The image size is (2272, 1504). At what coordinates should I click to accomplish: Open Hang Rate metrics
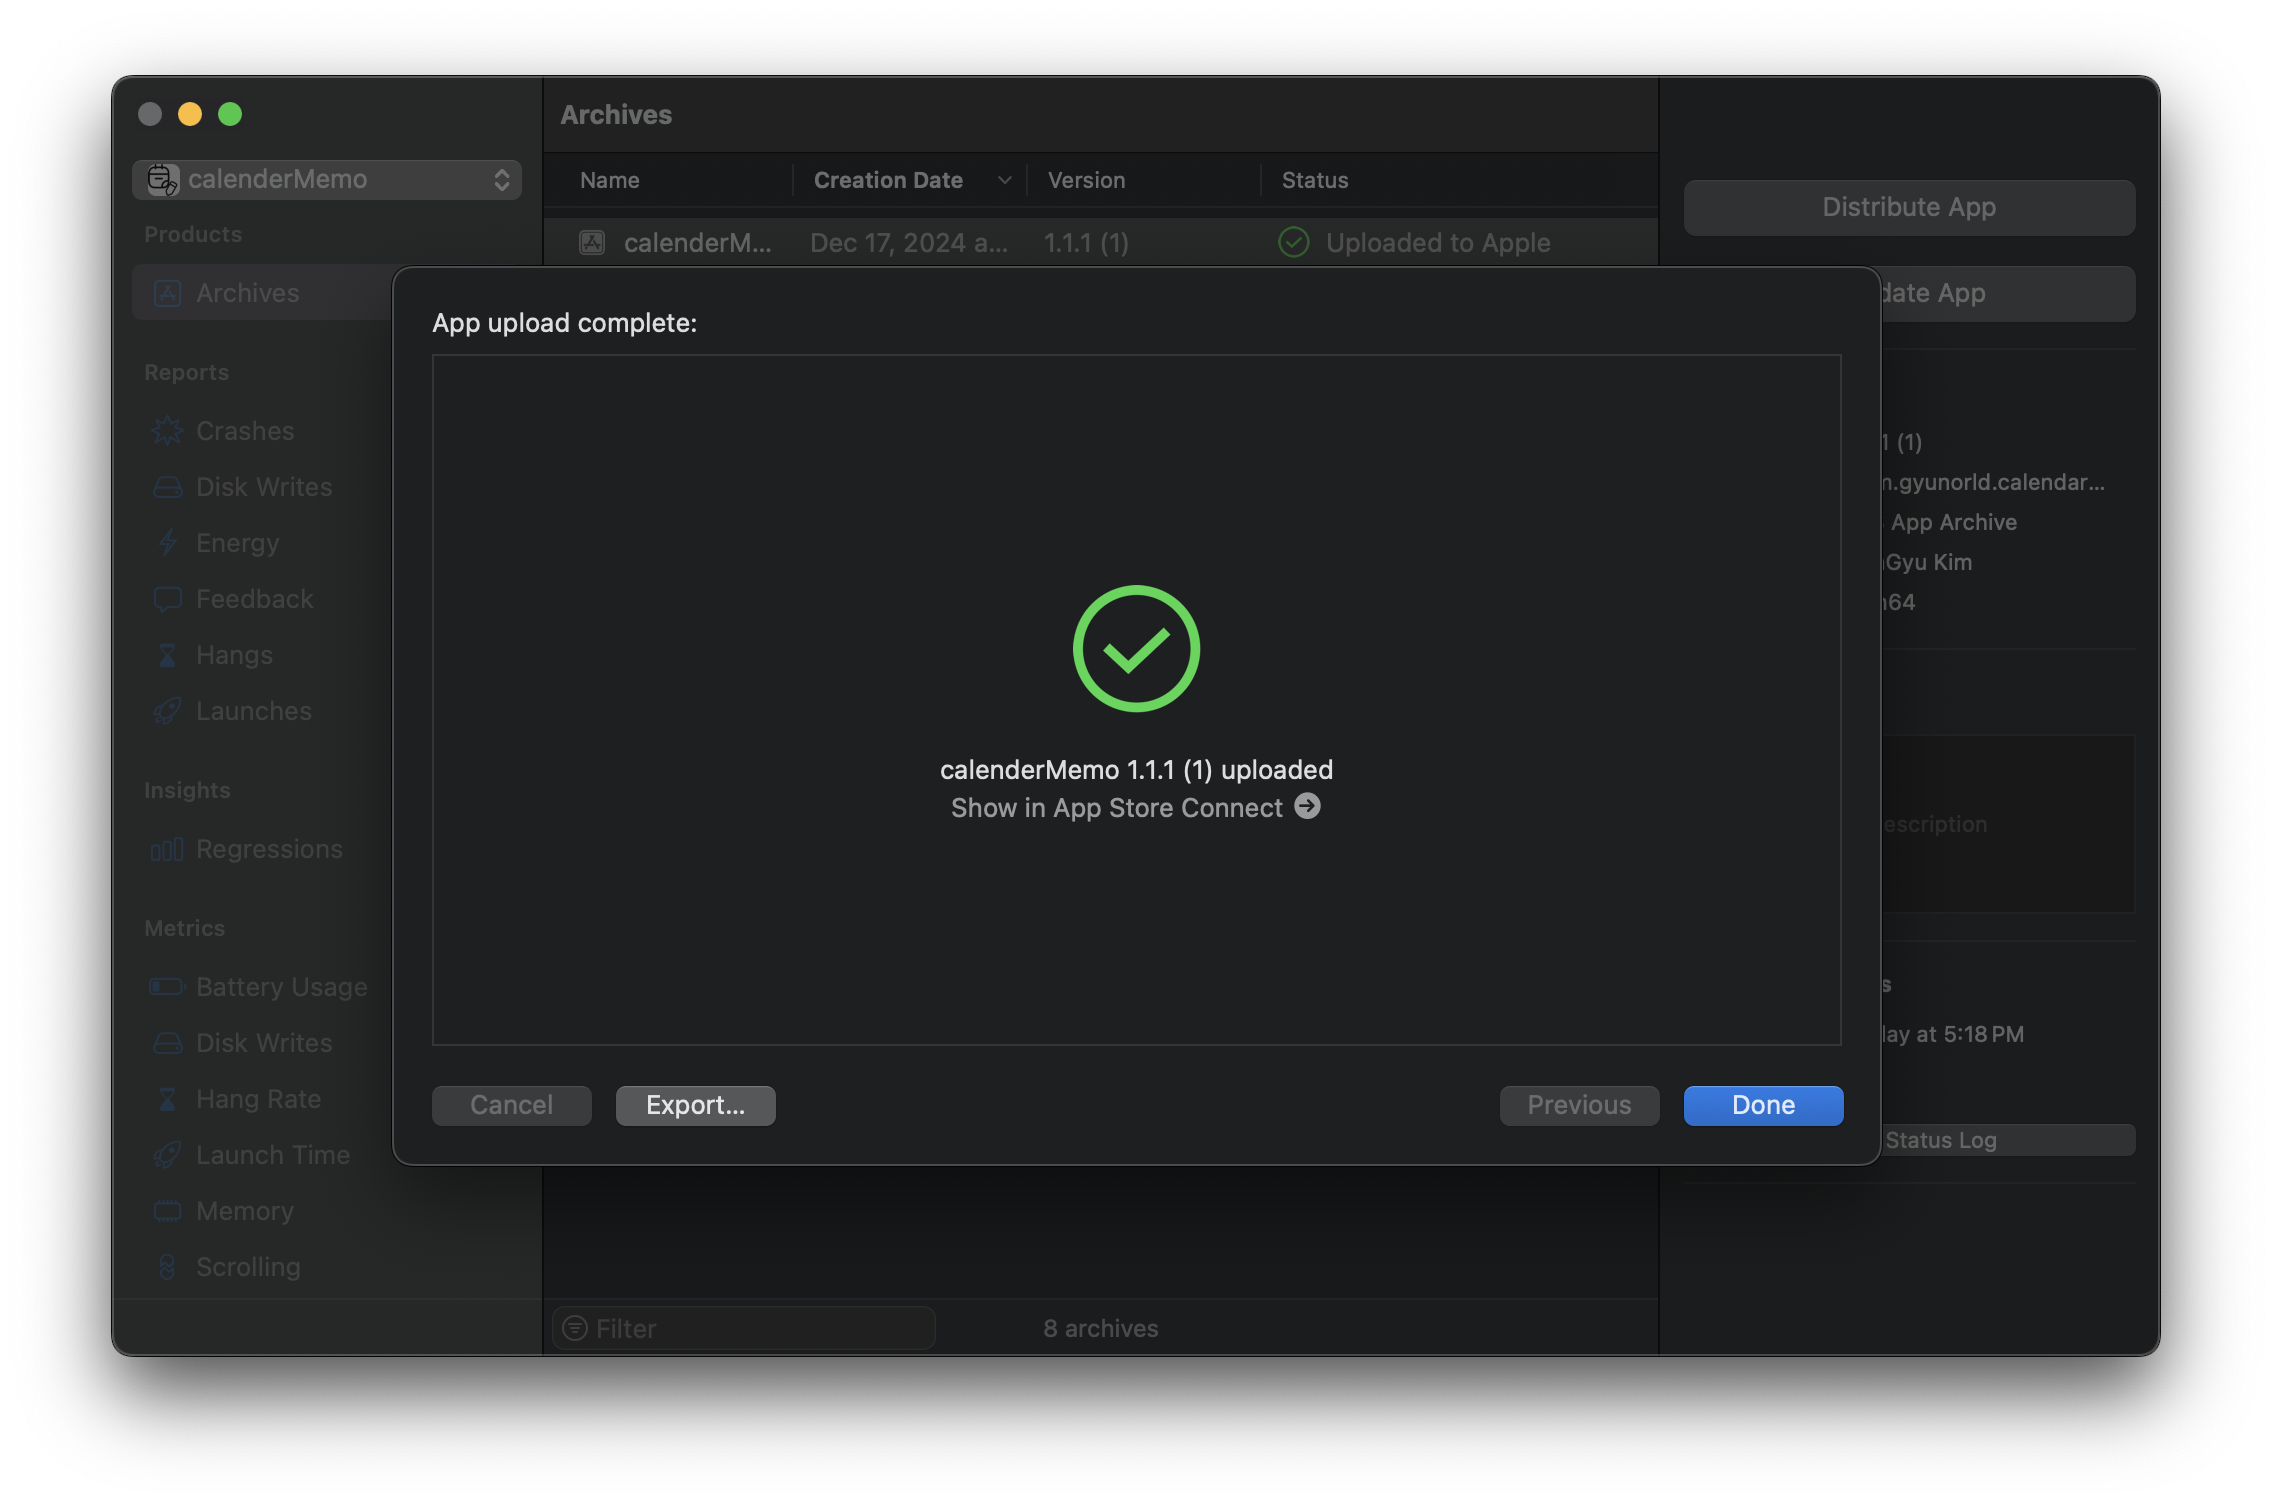coord(258,1099)
